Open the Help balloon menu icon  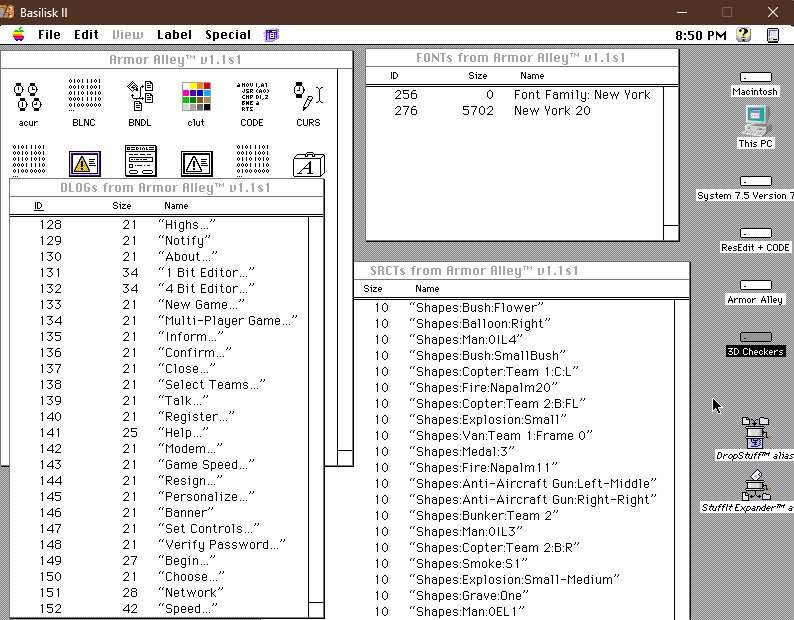(743, 35)
